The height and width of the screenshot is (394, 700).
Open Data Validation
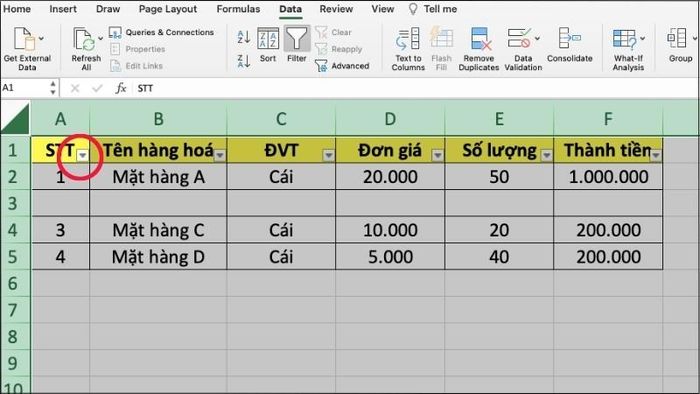[x=523, y=49]
